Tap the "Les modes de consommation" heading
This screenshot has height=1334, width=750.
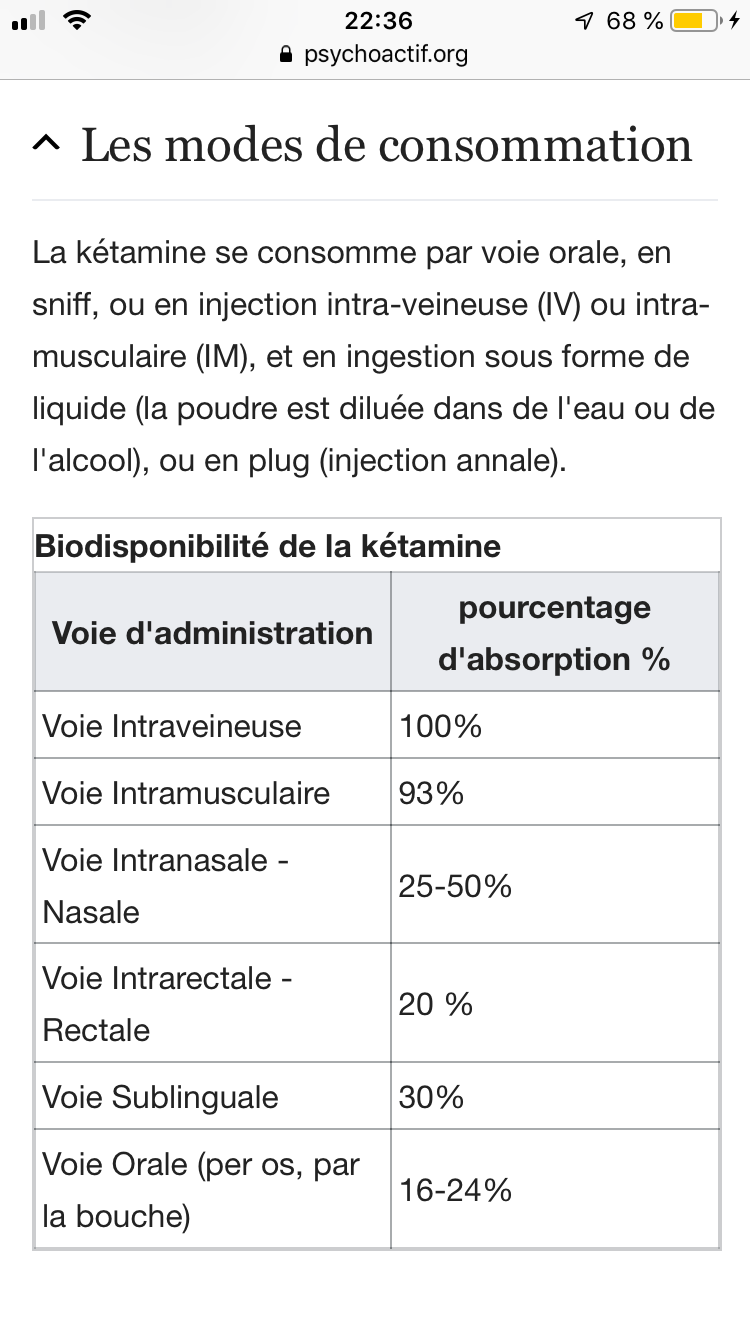coord(386,145)
